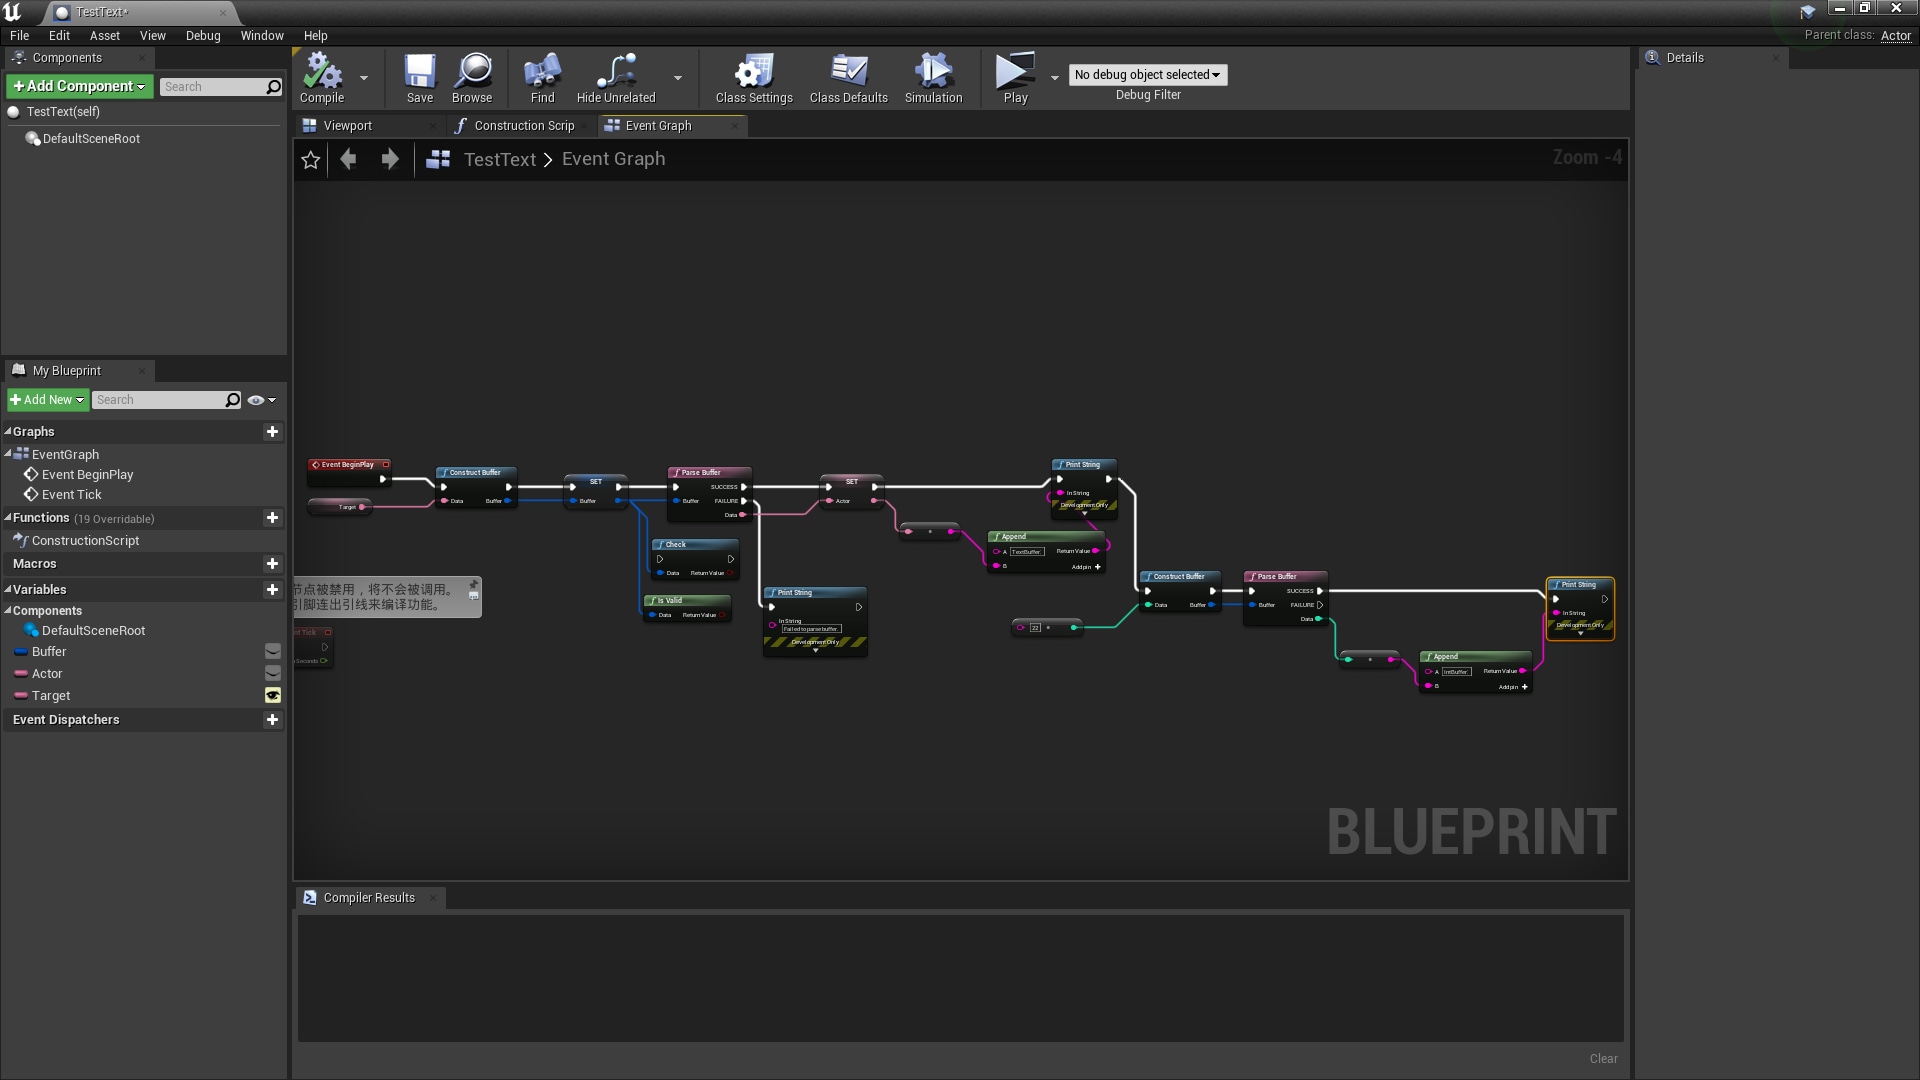Enable Hide Unrelated nodes
Screen dimensions: 1920x1080
click(615, 78)
